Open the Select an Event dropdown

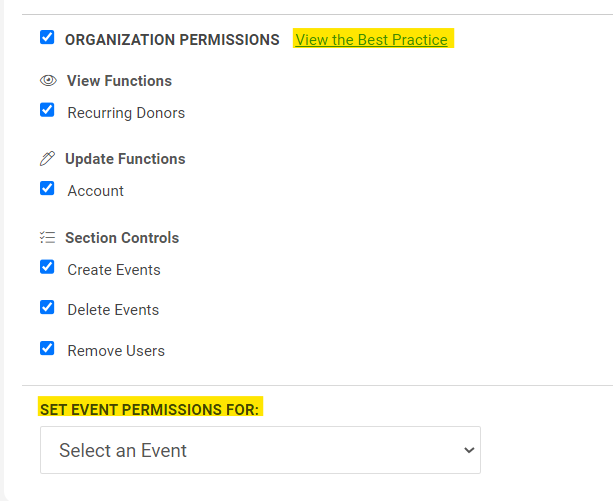(x=260, y=450)
